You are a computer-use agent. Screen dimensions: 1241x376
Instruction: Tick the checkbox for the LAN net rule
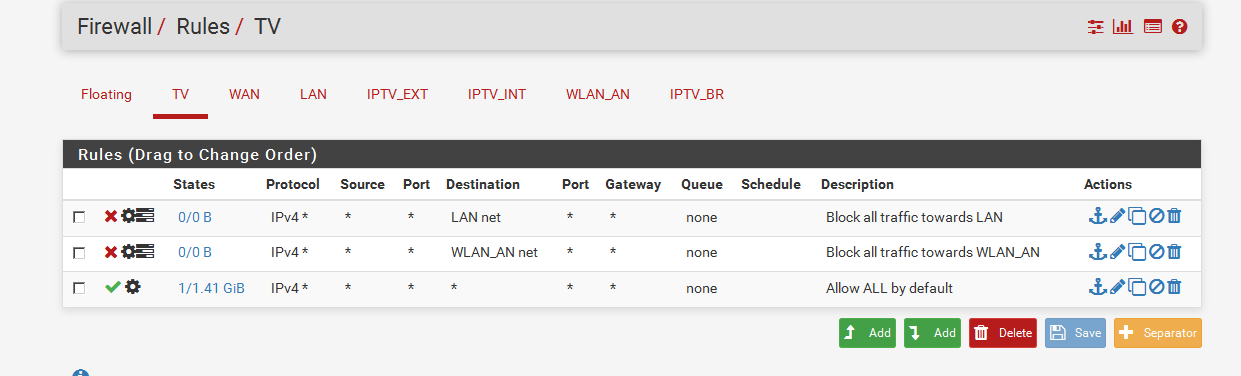click(x=79, y=217)
